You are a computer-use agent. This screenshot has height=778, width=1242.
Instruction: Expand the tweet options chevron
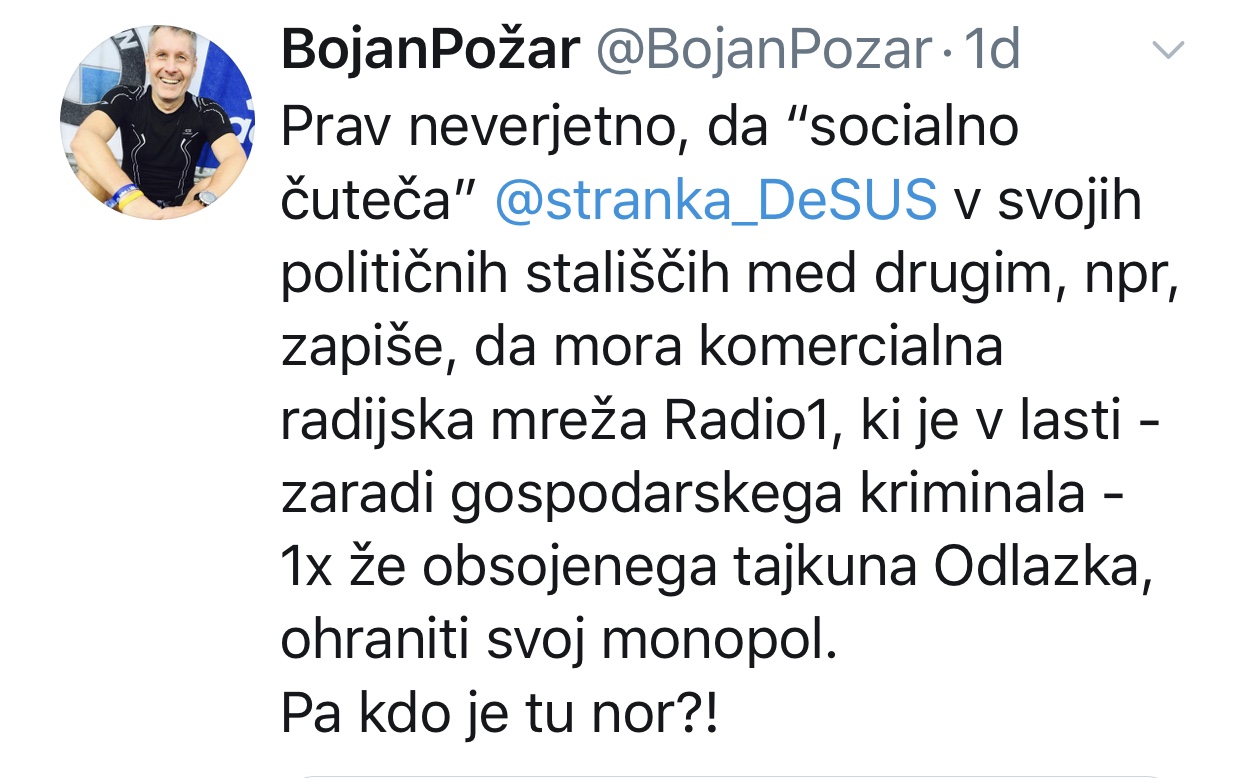[1168, 49]
